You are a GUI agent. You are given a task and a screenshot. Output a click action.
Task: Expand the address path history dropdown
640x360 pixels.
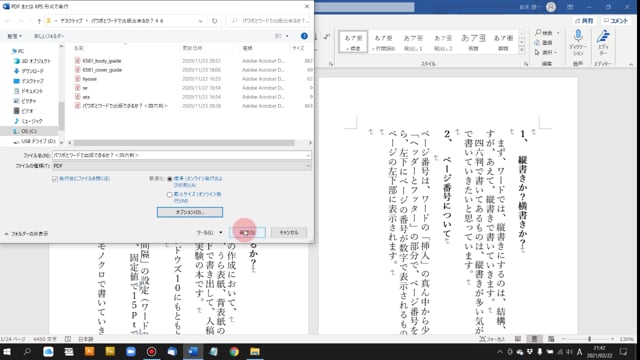(x=200, y=21)
